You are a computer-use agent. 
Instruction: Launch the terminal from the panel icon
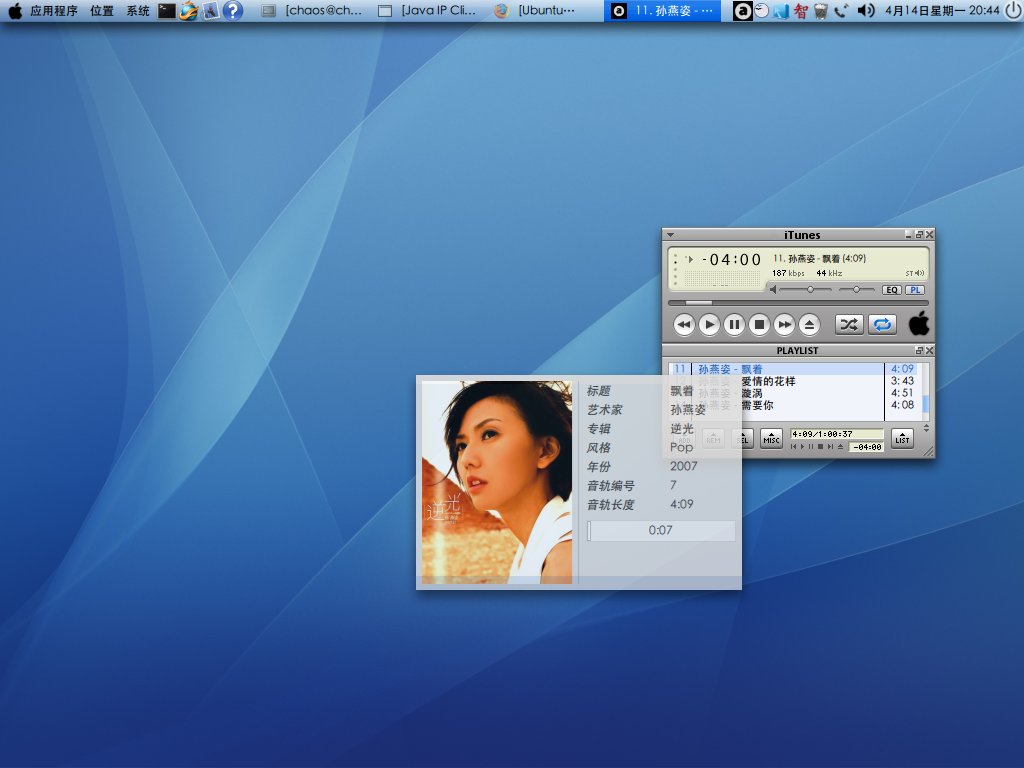167,10
